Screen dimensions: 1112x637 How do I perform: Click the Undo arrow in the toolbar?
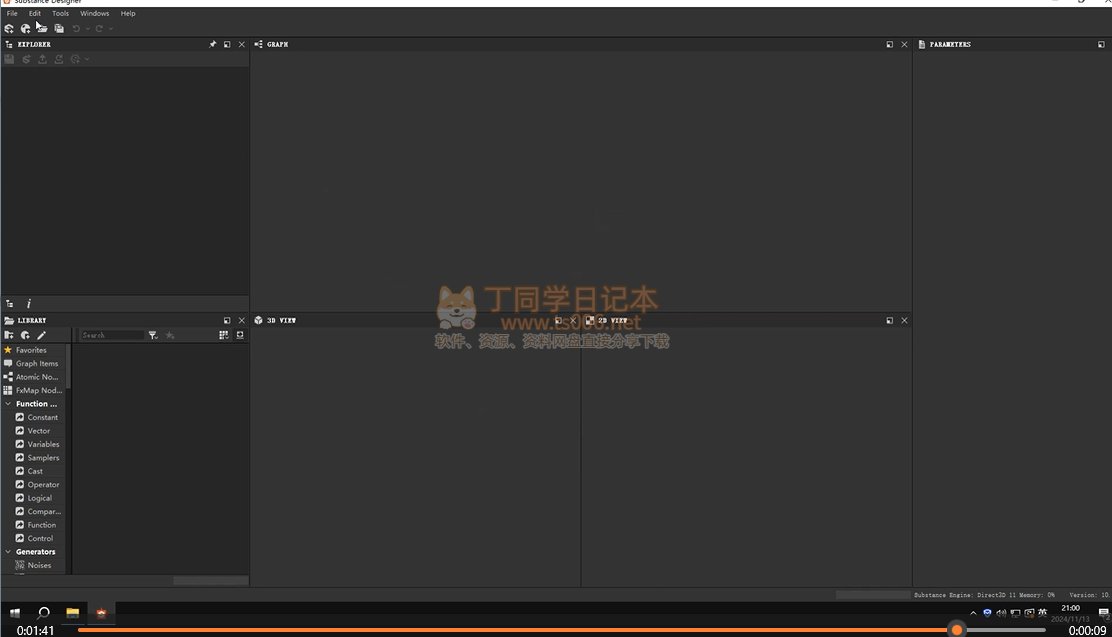[76, 28]
